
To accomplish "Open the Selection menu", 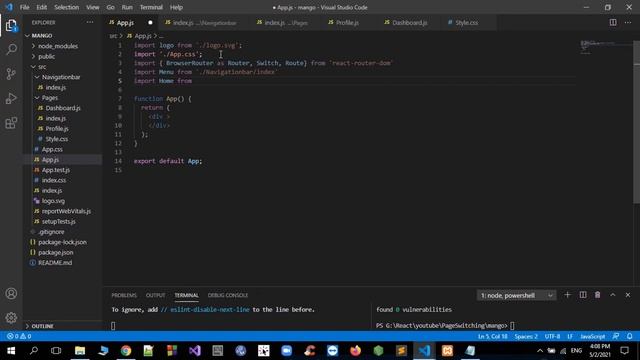I will (x=67, y=7).
